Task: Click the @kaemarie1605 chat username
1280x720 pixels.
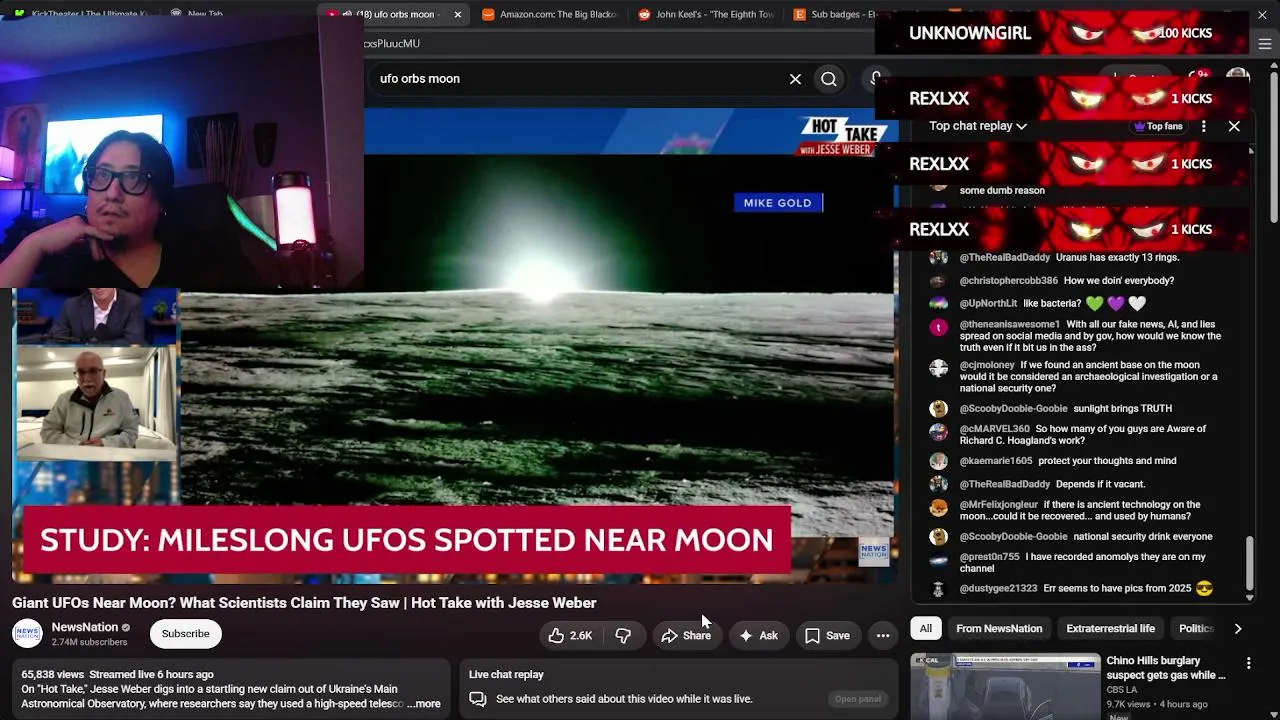Action: tap(996, 461)
